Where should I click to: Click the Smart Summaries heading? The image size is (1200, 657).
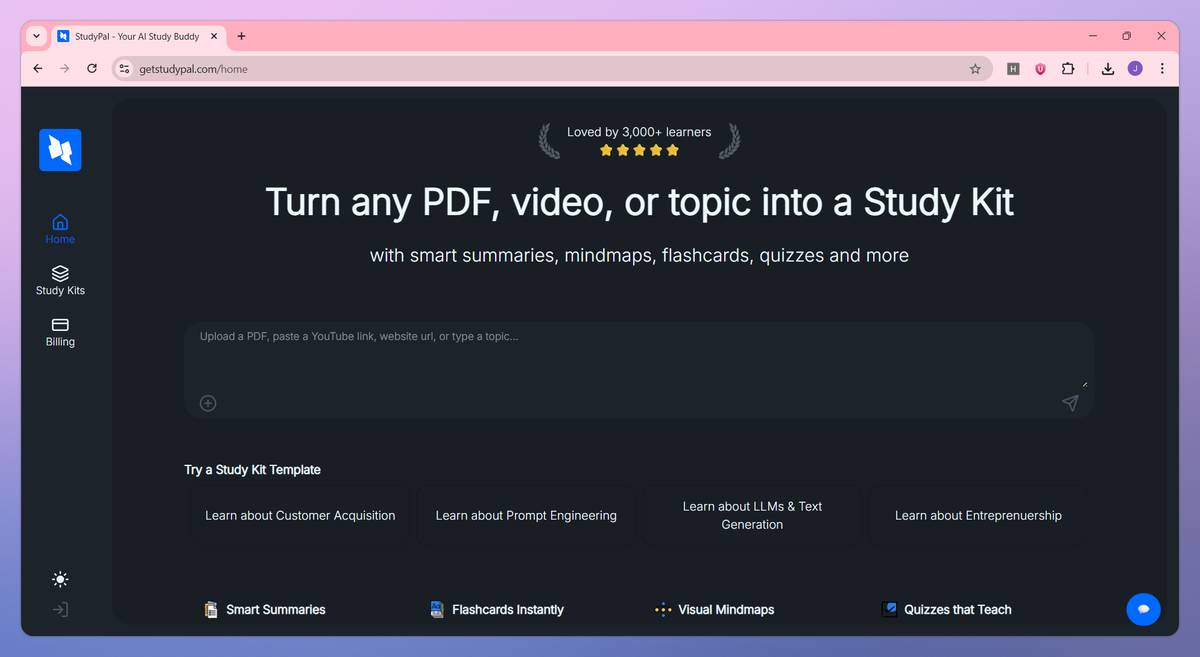276,610
